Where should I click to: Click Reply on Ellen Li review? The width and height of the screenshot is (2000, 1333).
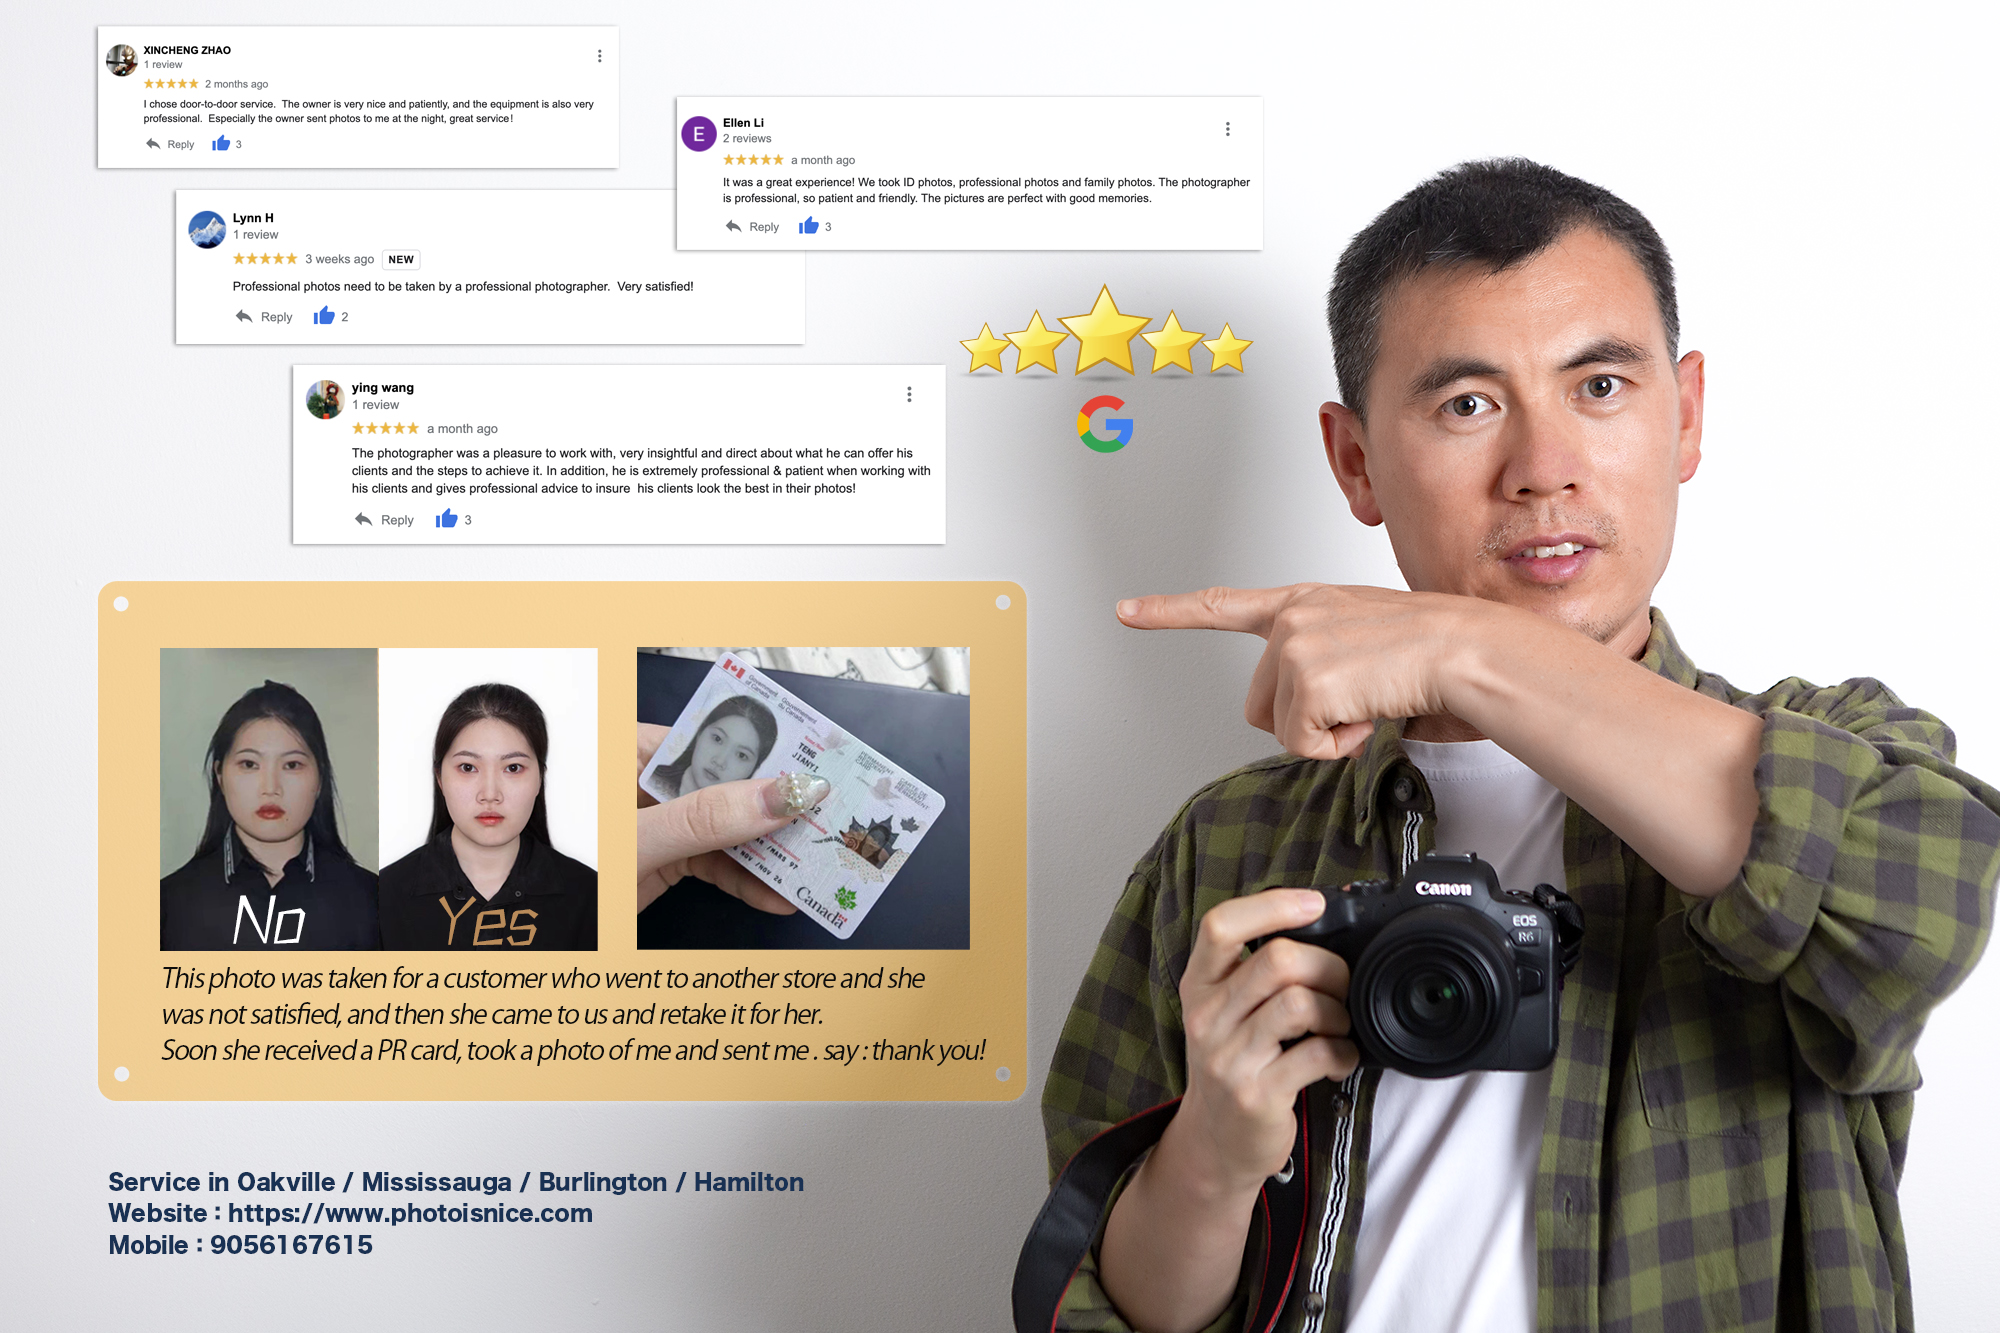tap(763, 227)
